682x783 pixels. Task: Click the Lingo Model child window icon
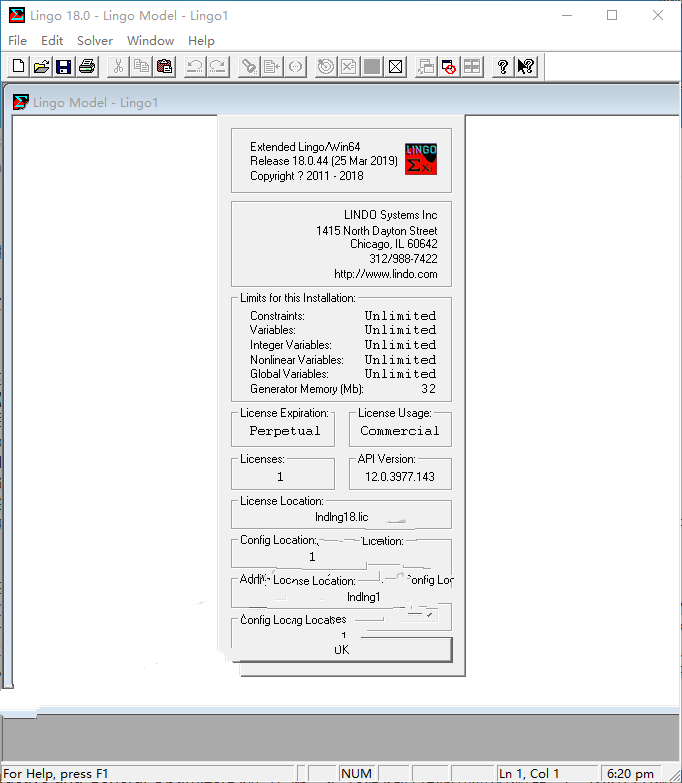pos(20,102)
